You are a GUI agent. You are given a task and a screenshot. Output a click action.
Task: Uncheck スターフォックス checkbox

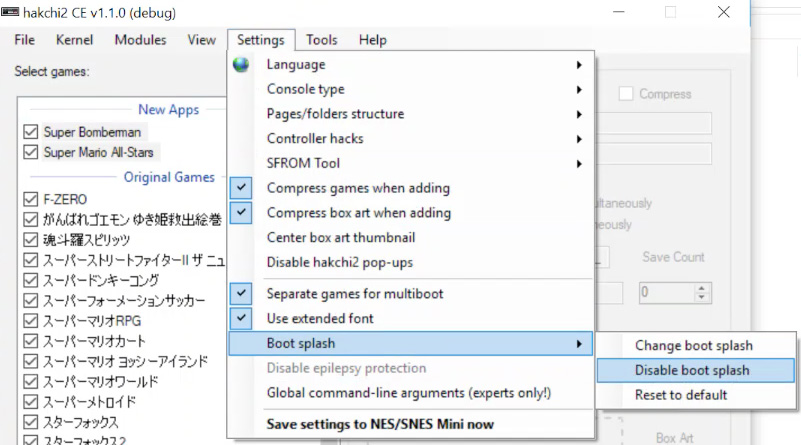click(31, 422)
